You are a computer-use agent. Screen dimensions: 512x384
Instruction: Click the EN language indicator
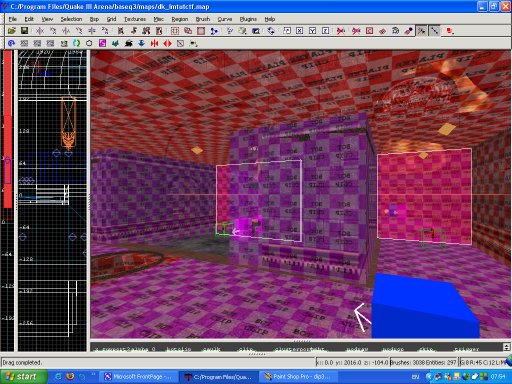(x=415, y=377)
